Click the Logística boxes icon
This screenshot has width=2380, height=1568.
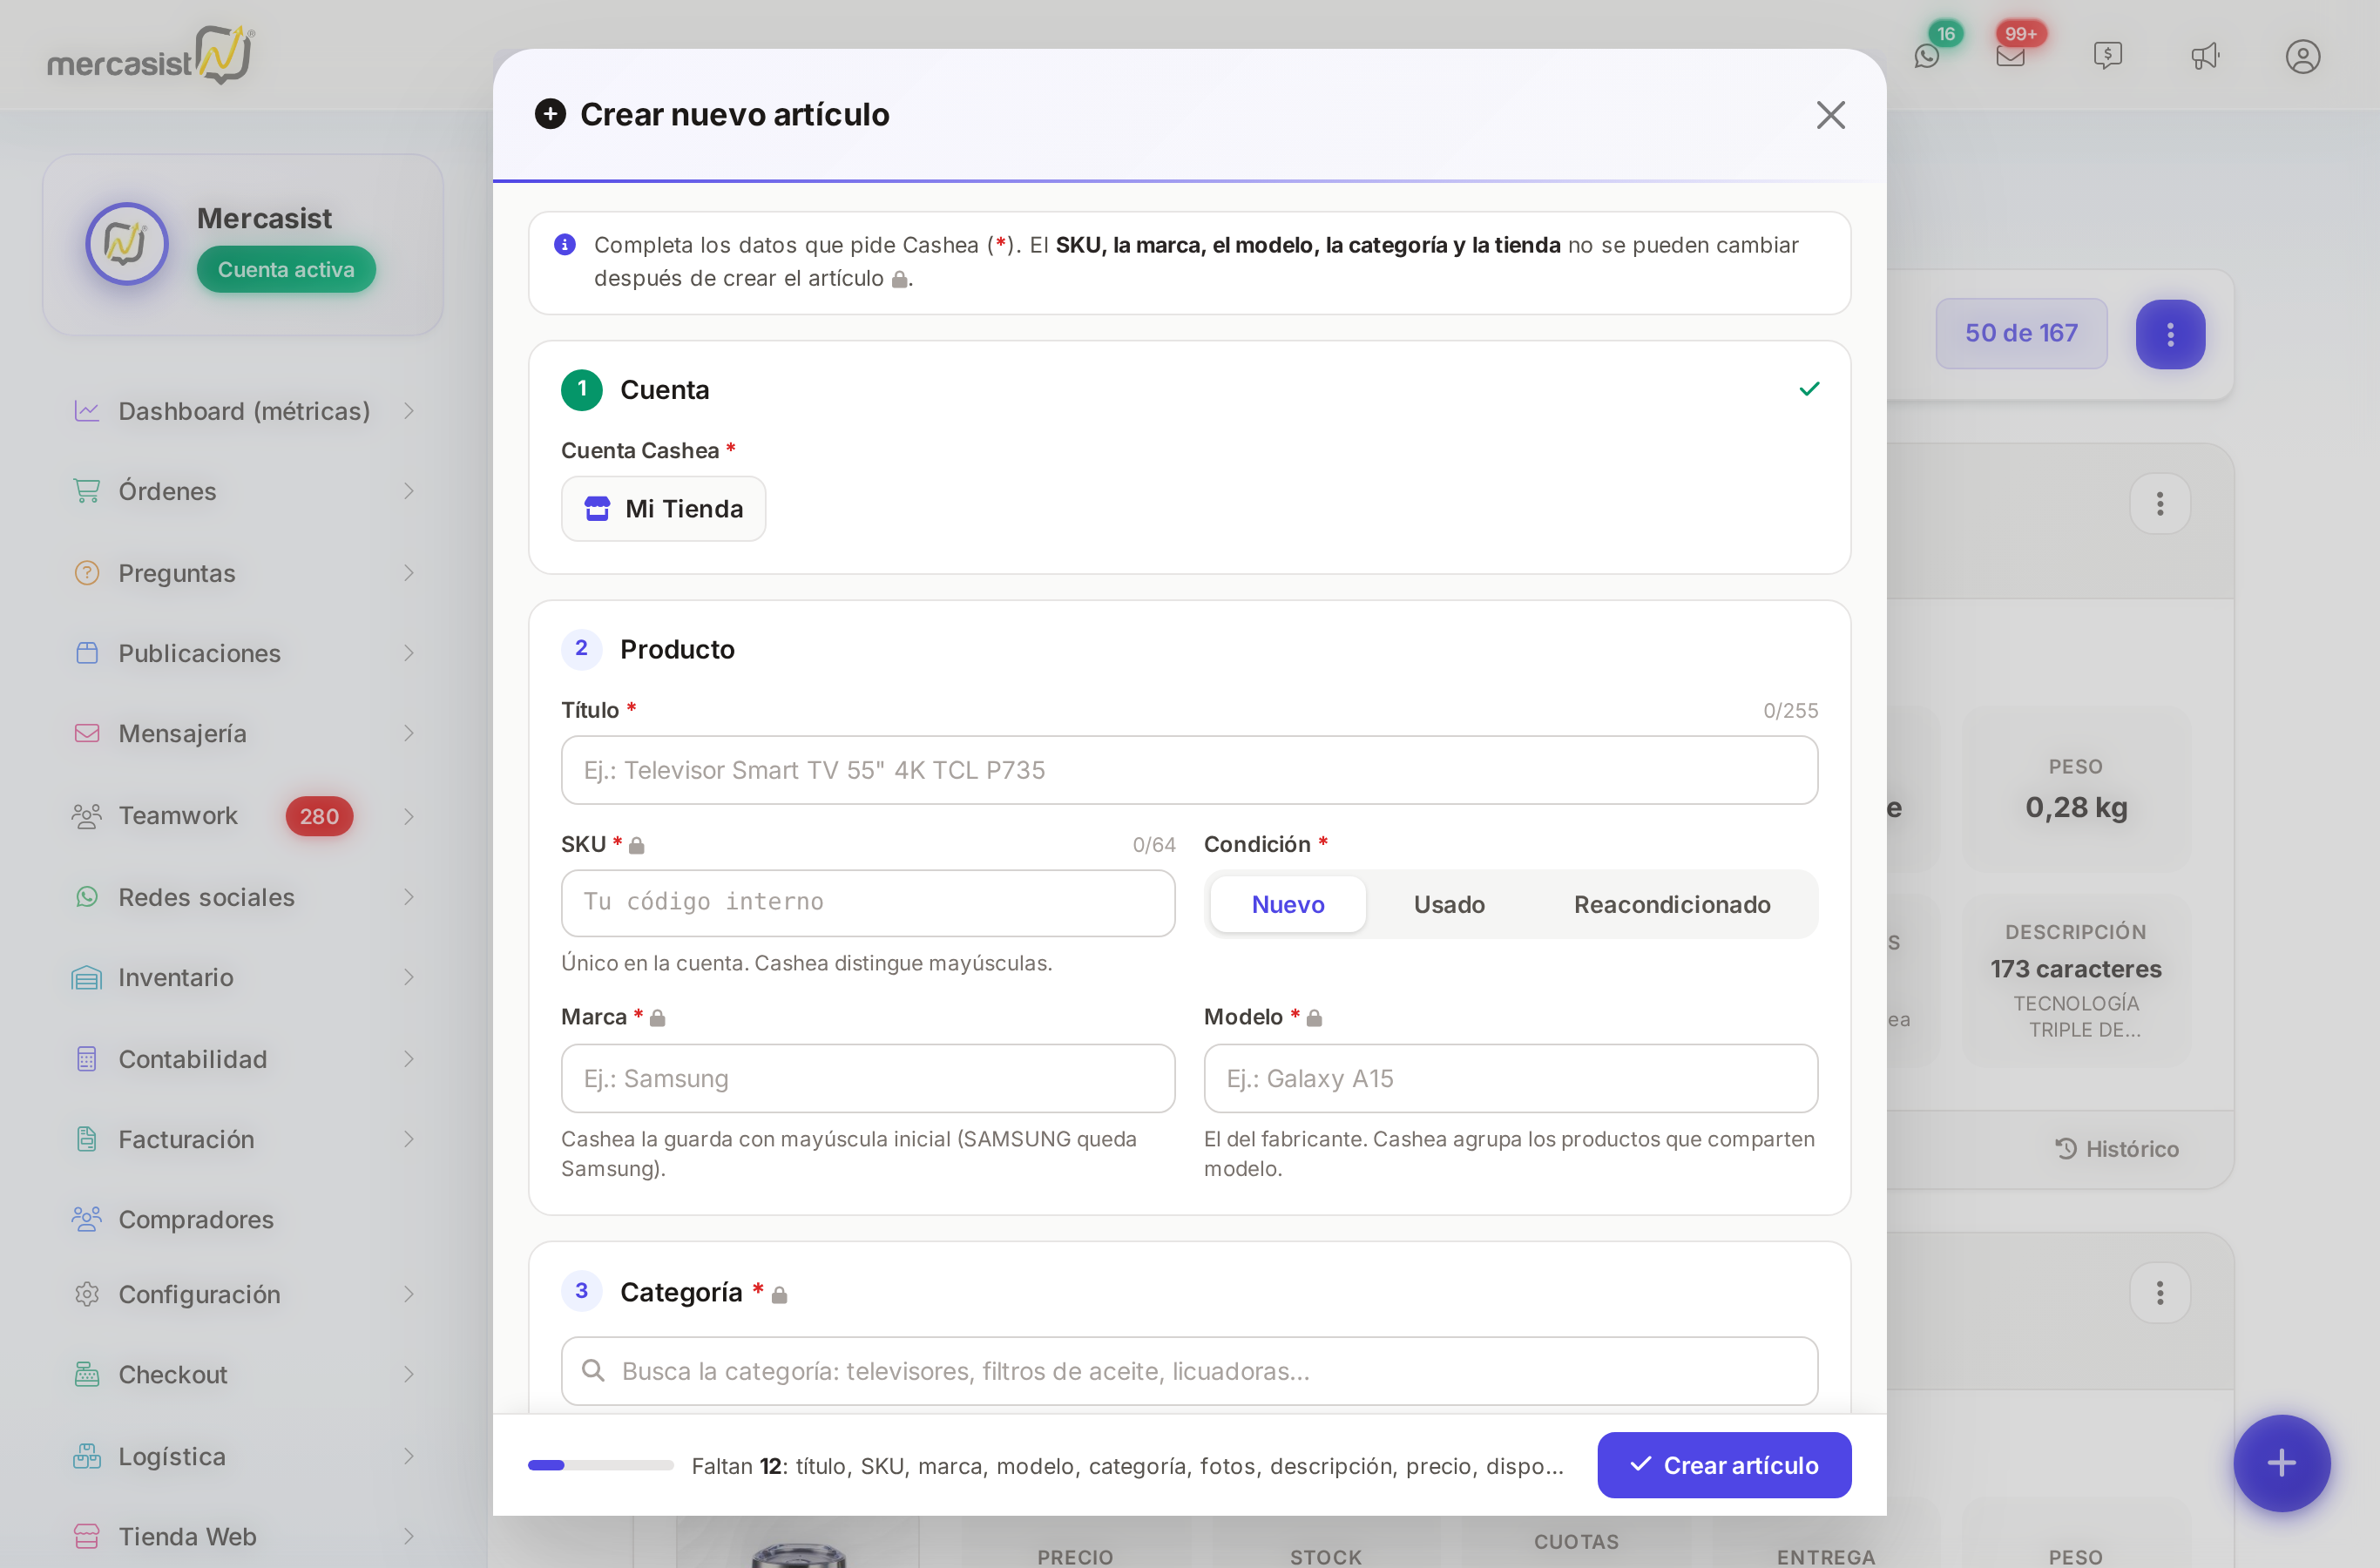coord(87,1456)
